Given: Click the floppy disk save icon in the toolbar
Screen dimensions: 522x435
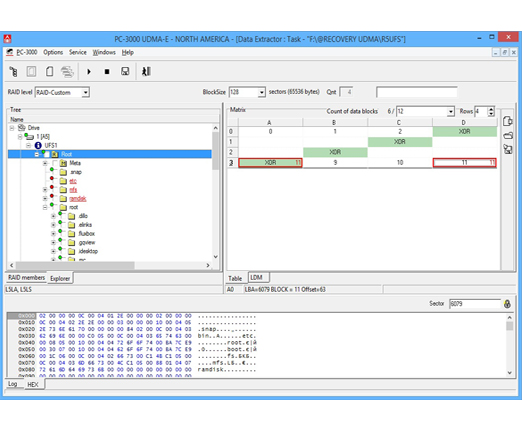Looking at the screenshot, I should 125,71.
